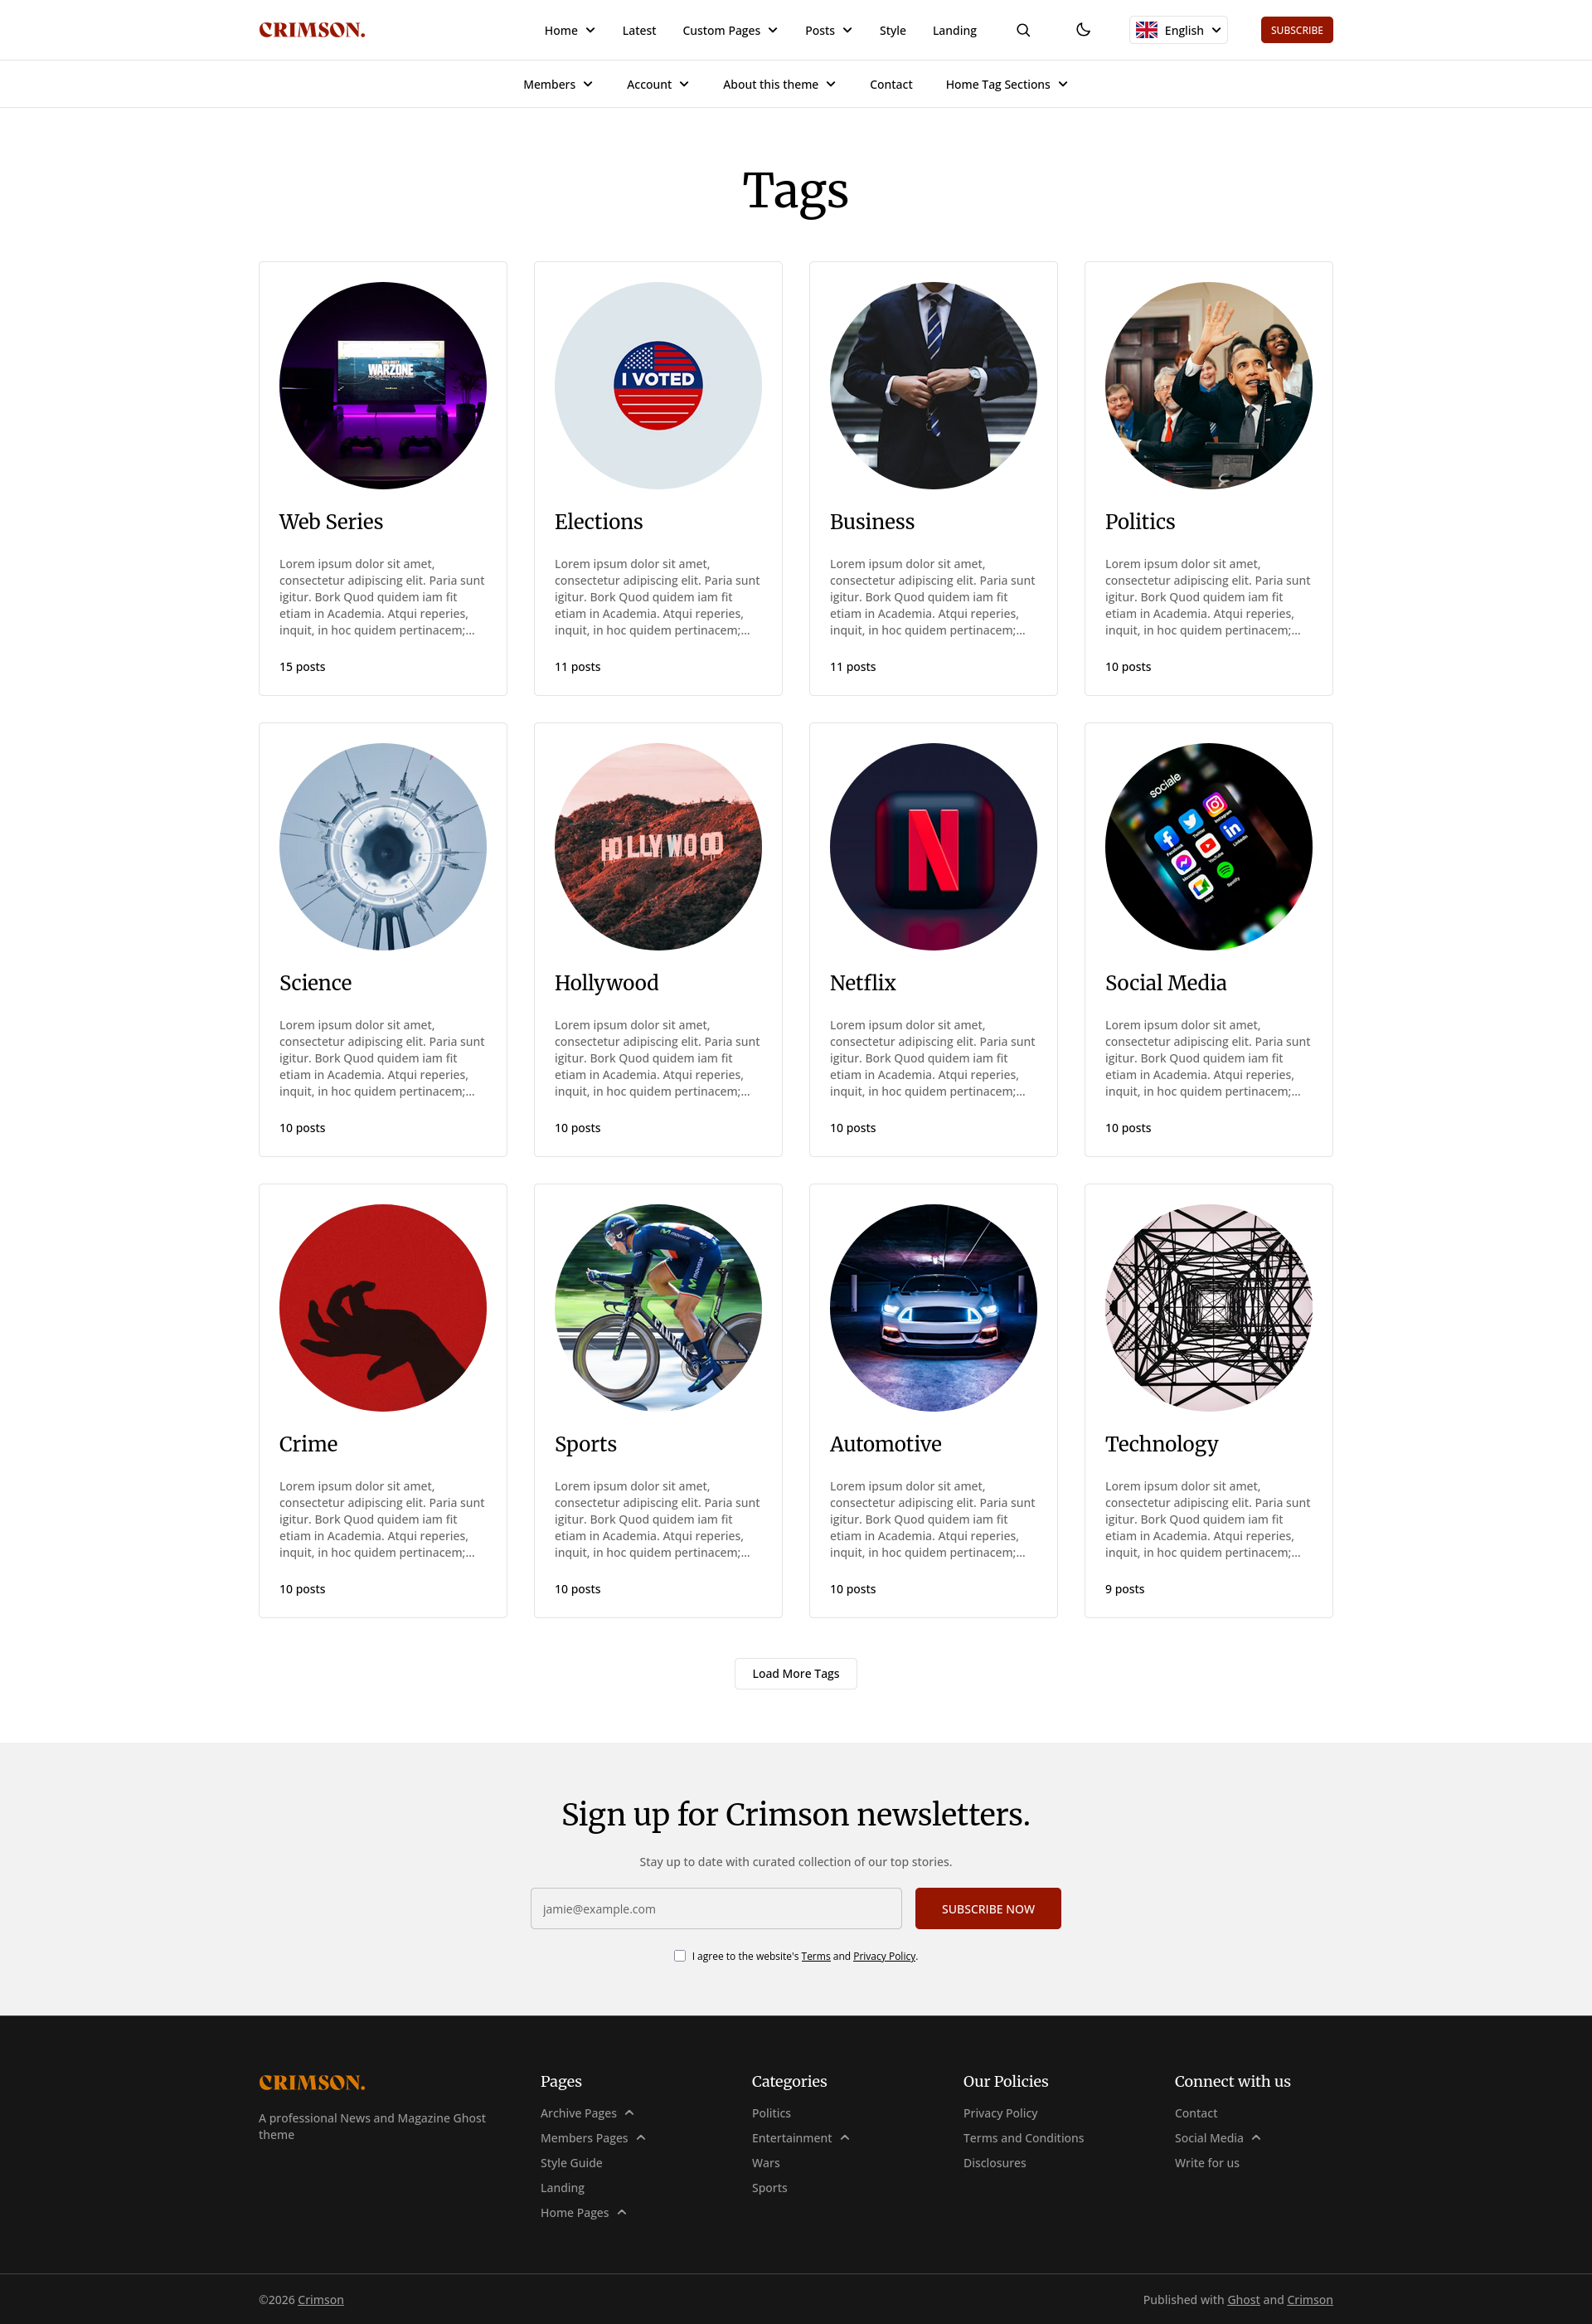Image resolution: width=1592 pixels, height=2324 pixels.
Task: Open the Elections I Voted thumbnail
Action: [658, 385]
